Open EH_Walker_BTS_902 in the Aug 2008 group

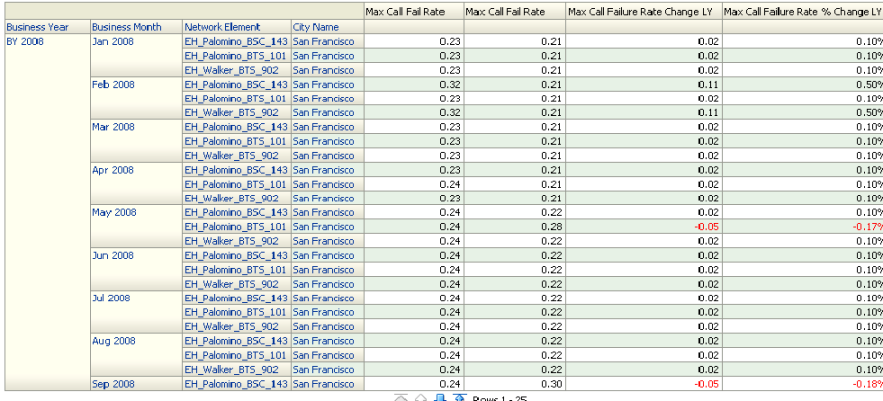[231, 369]
